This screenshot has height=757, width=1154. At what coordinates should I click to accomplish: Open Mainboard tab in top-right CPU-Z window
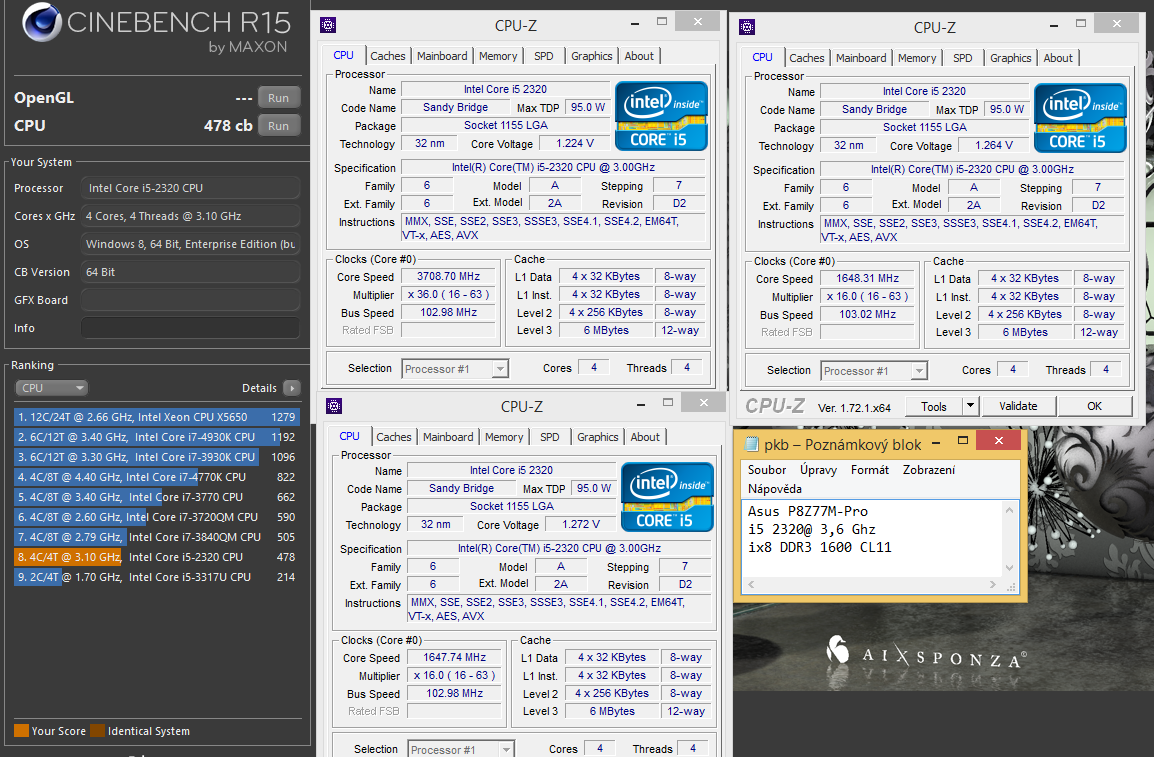[x=861, y=58]
